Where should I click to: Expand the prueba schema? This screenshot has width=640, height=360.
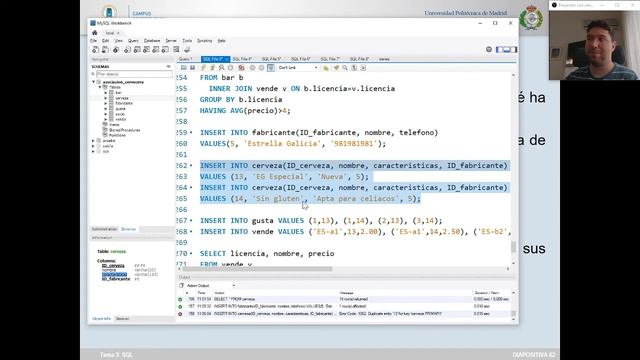[93, 140]
